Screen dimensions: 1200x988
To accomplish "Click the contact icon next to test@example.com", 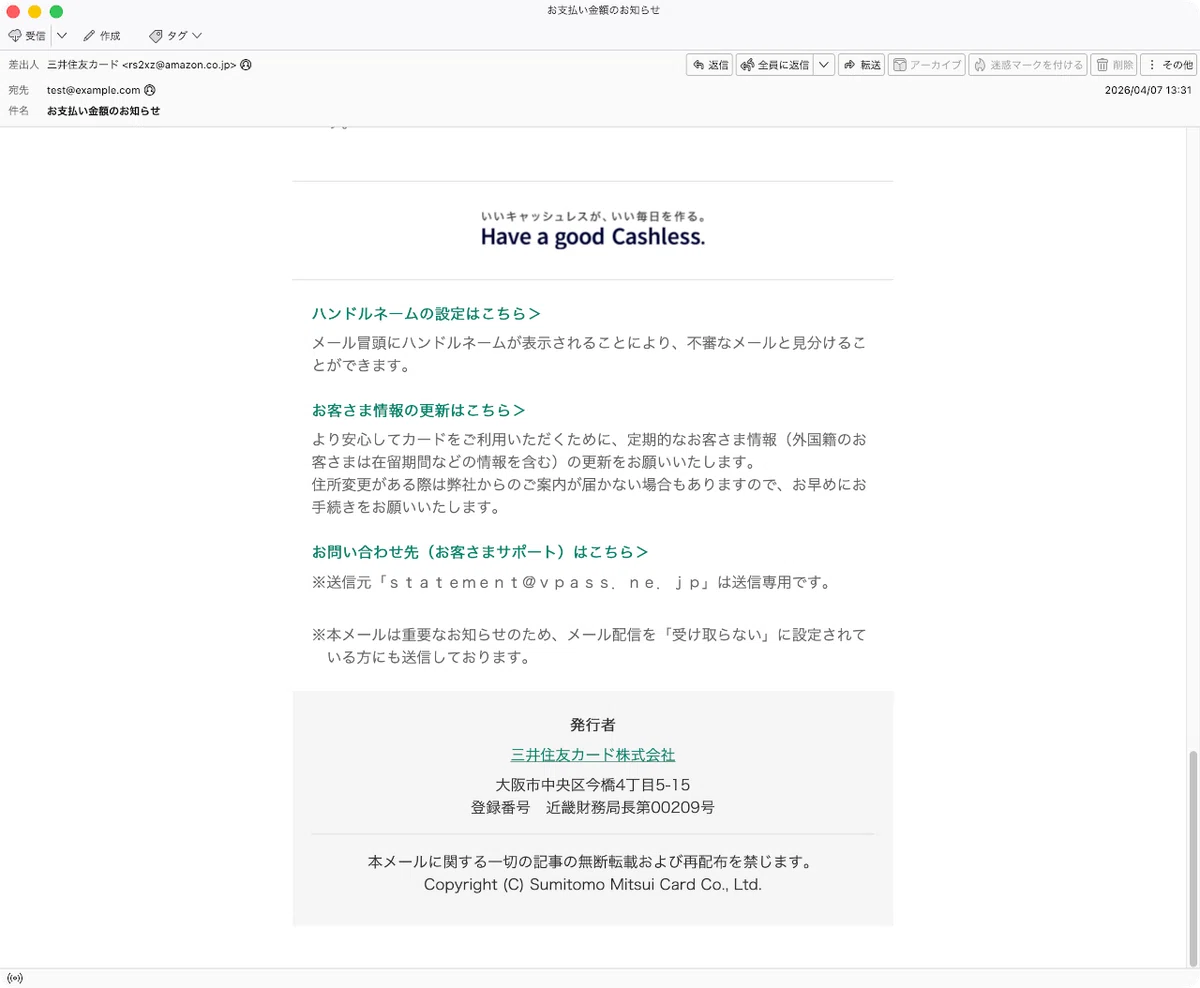I will pyautogui.click(x=150, y=89).
